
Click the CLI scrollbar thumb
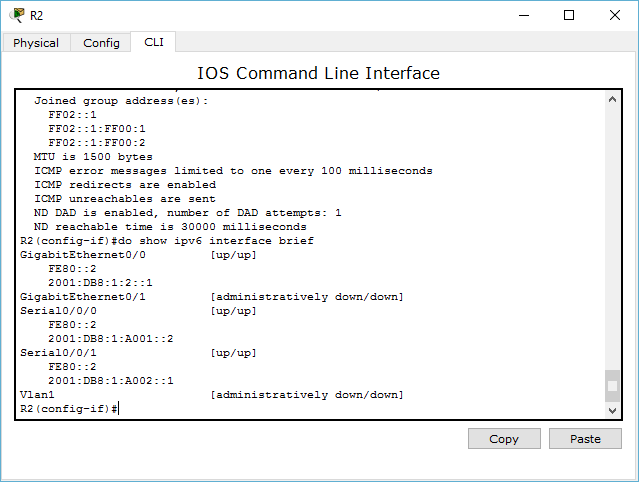click(612, 386)
